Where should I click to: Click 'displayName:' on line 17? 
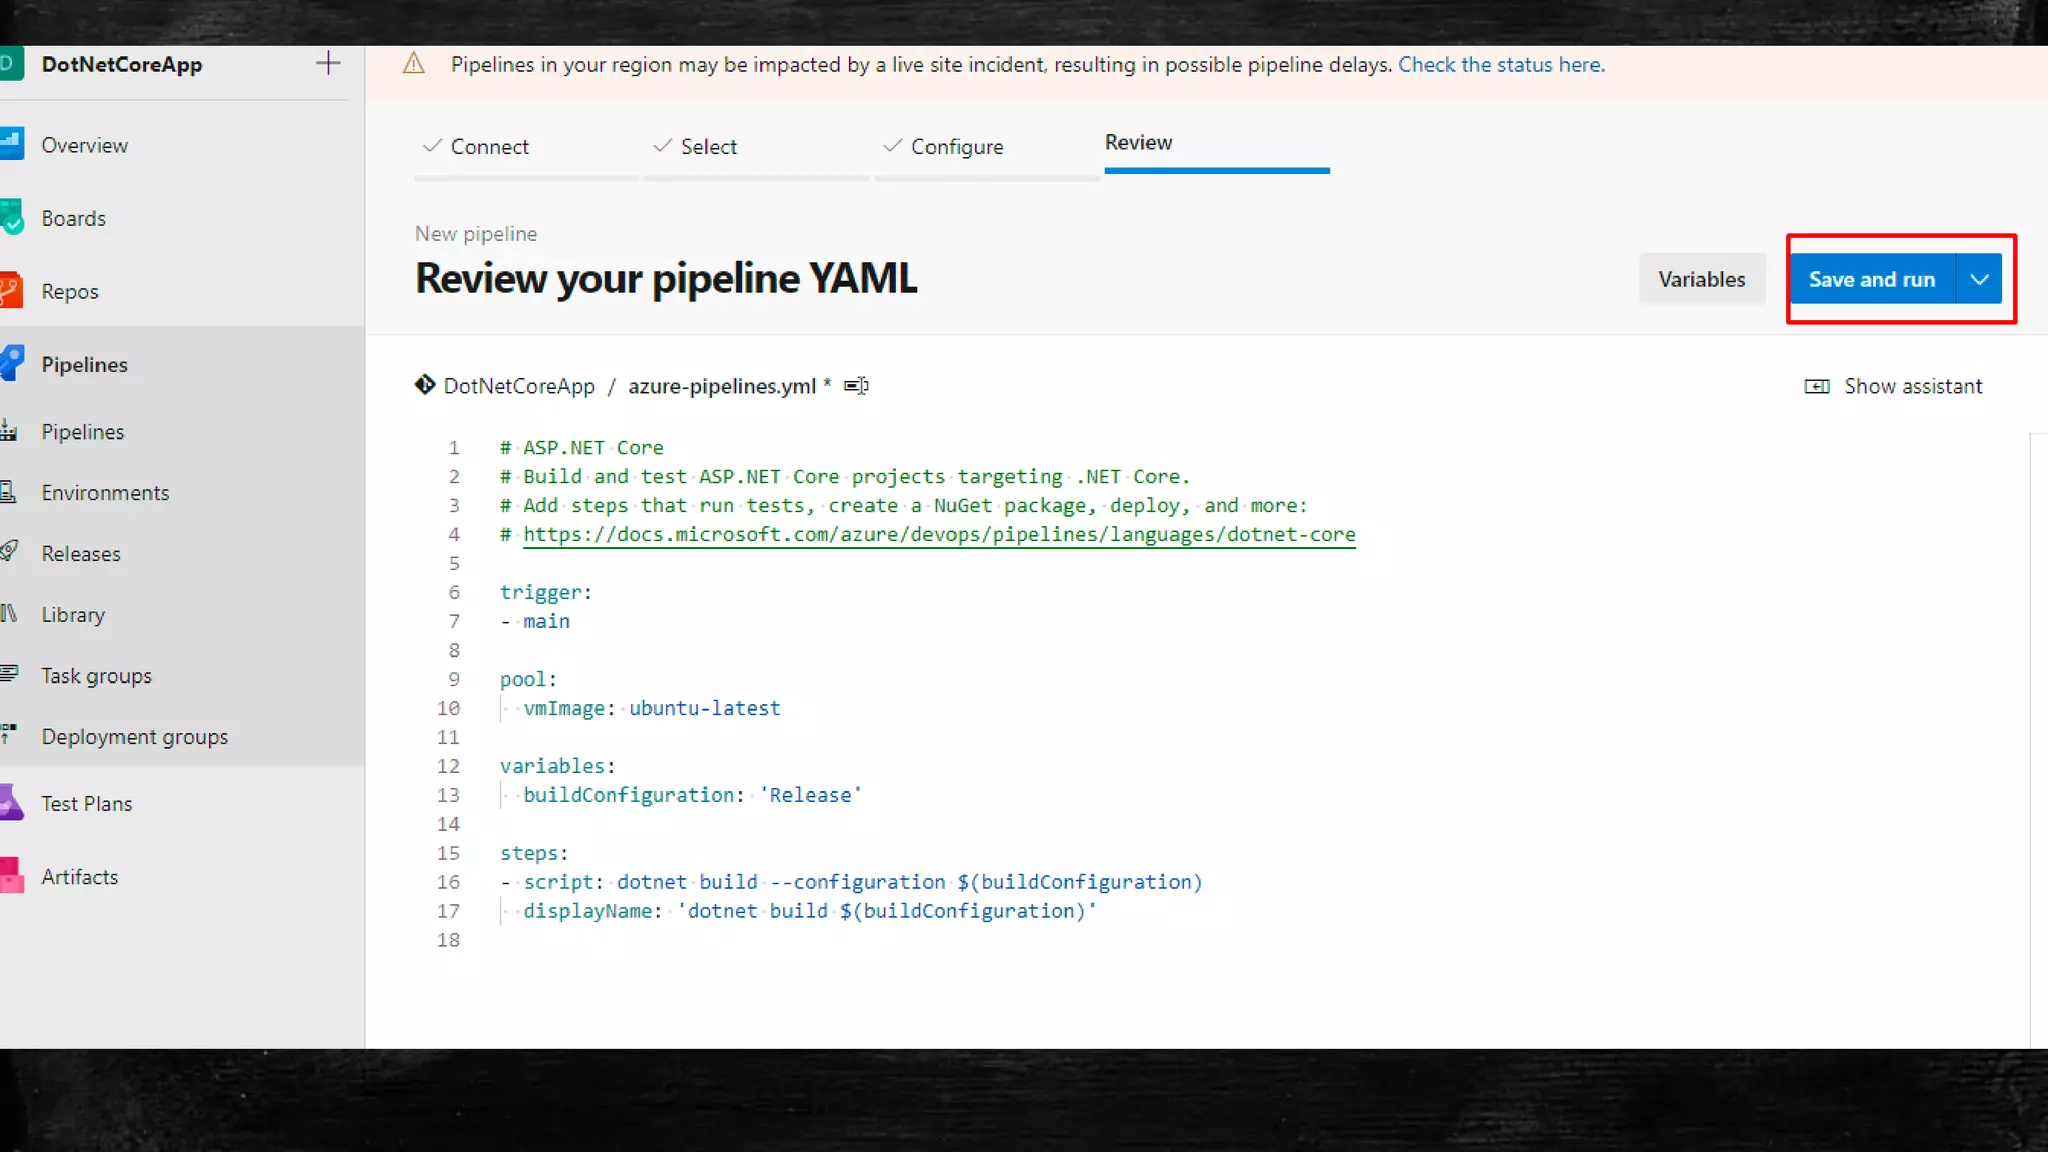(593, 911)
